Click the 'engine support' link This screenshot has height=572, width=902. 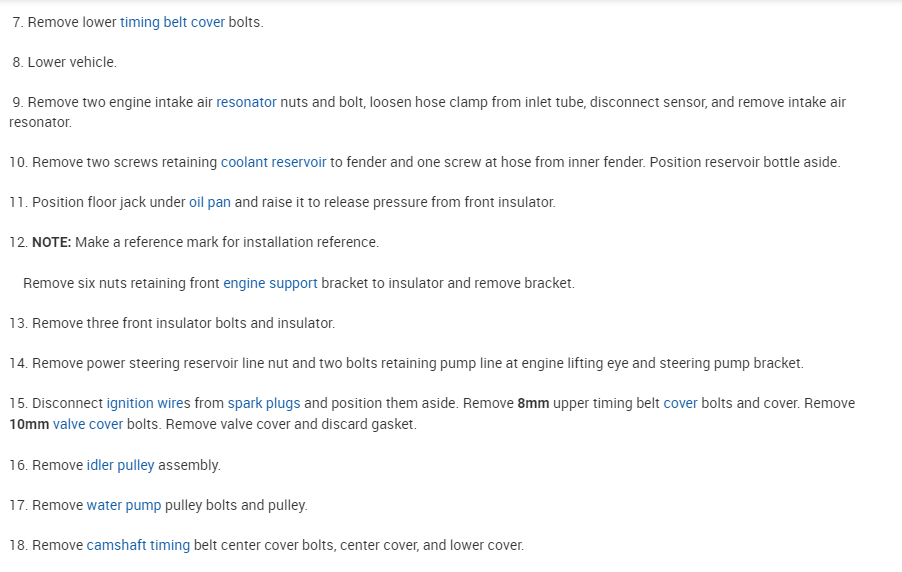coord(270,283)
